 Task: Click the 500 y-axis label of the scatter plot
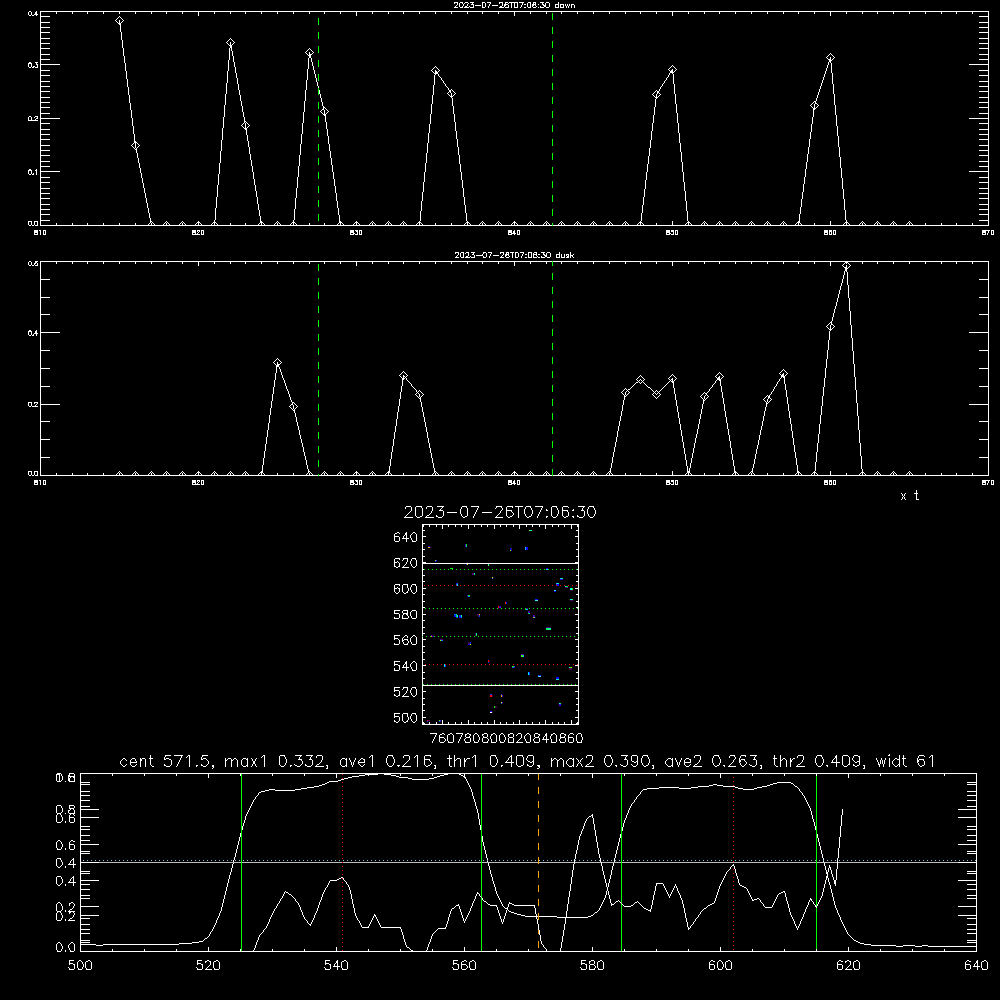click(x=406, y=718)
